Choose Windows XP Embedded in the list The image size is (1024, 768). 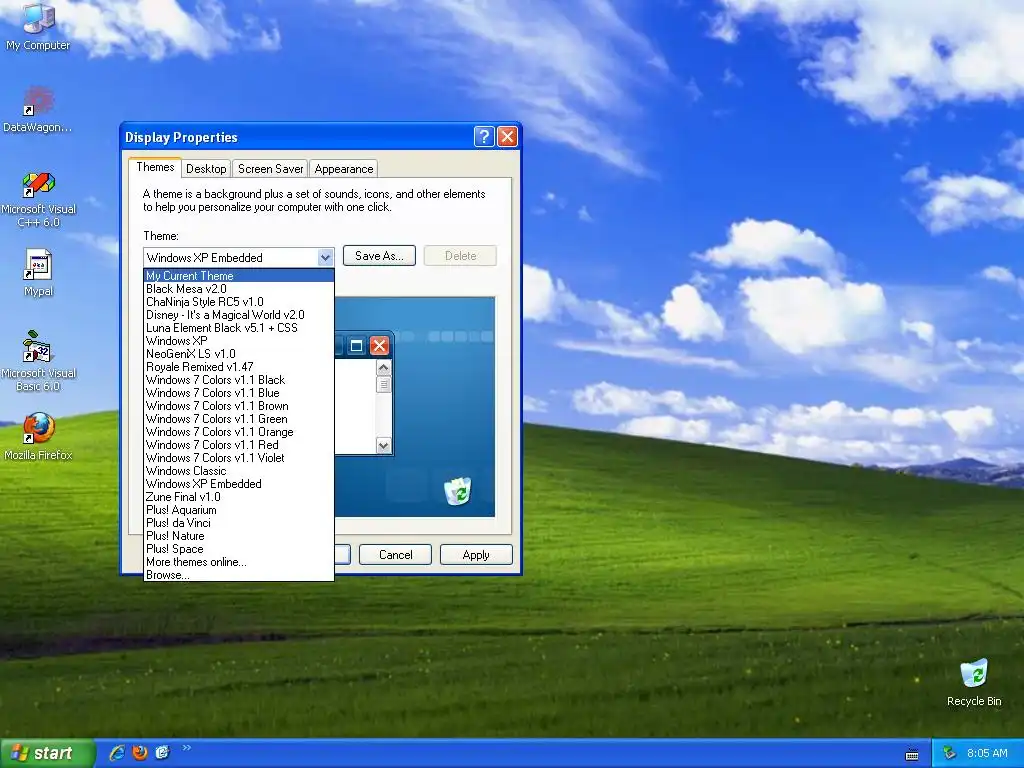[x=238, y=484]
